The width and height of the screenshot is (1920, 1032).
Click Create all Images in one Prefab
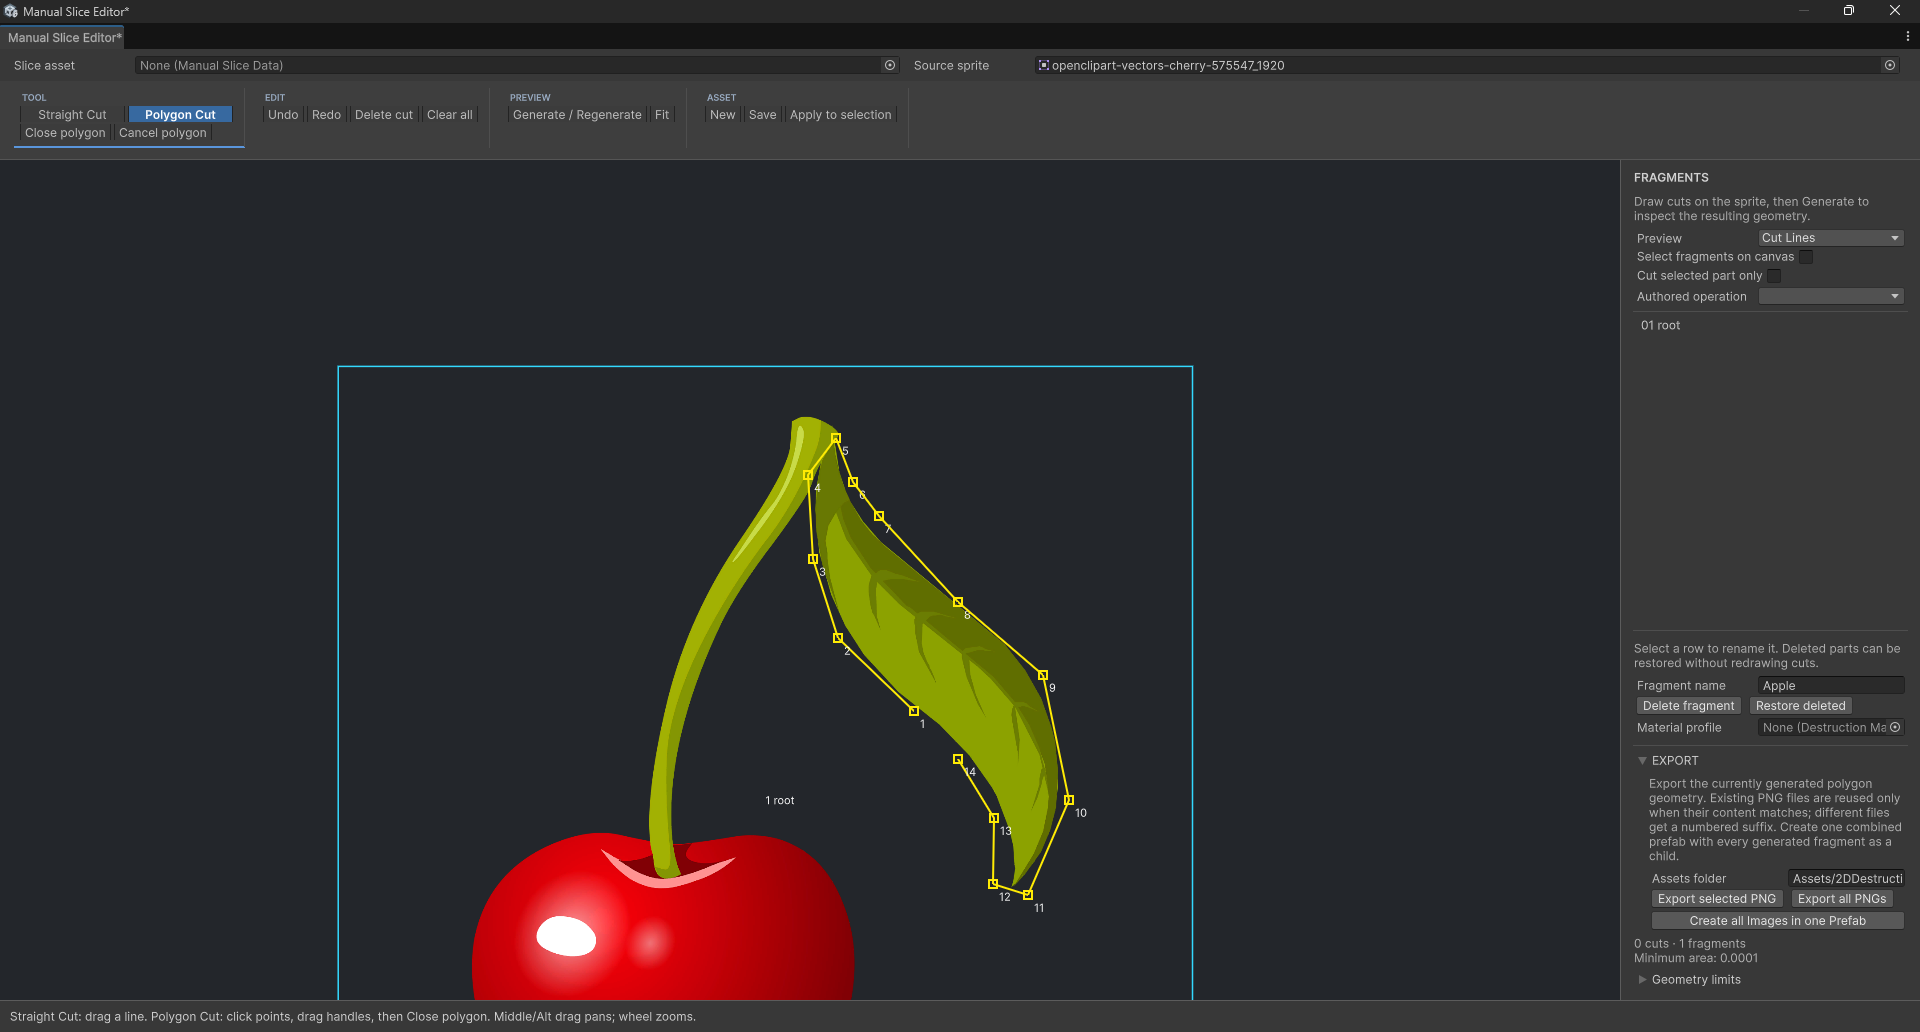[1778, 921]
